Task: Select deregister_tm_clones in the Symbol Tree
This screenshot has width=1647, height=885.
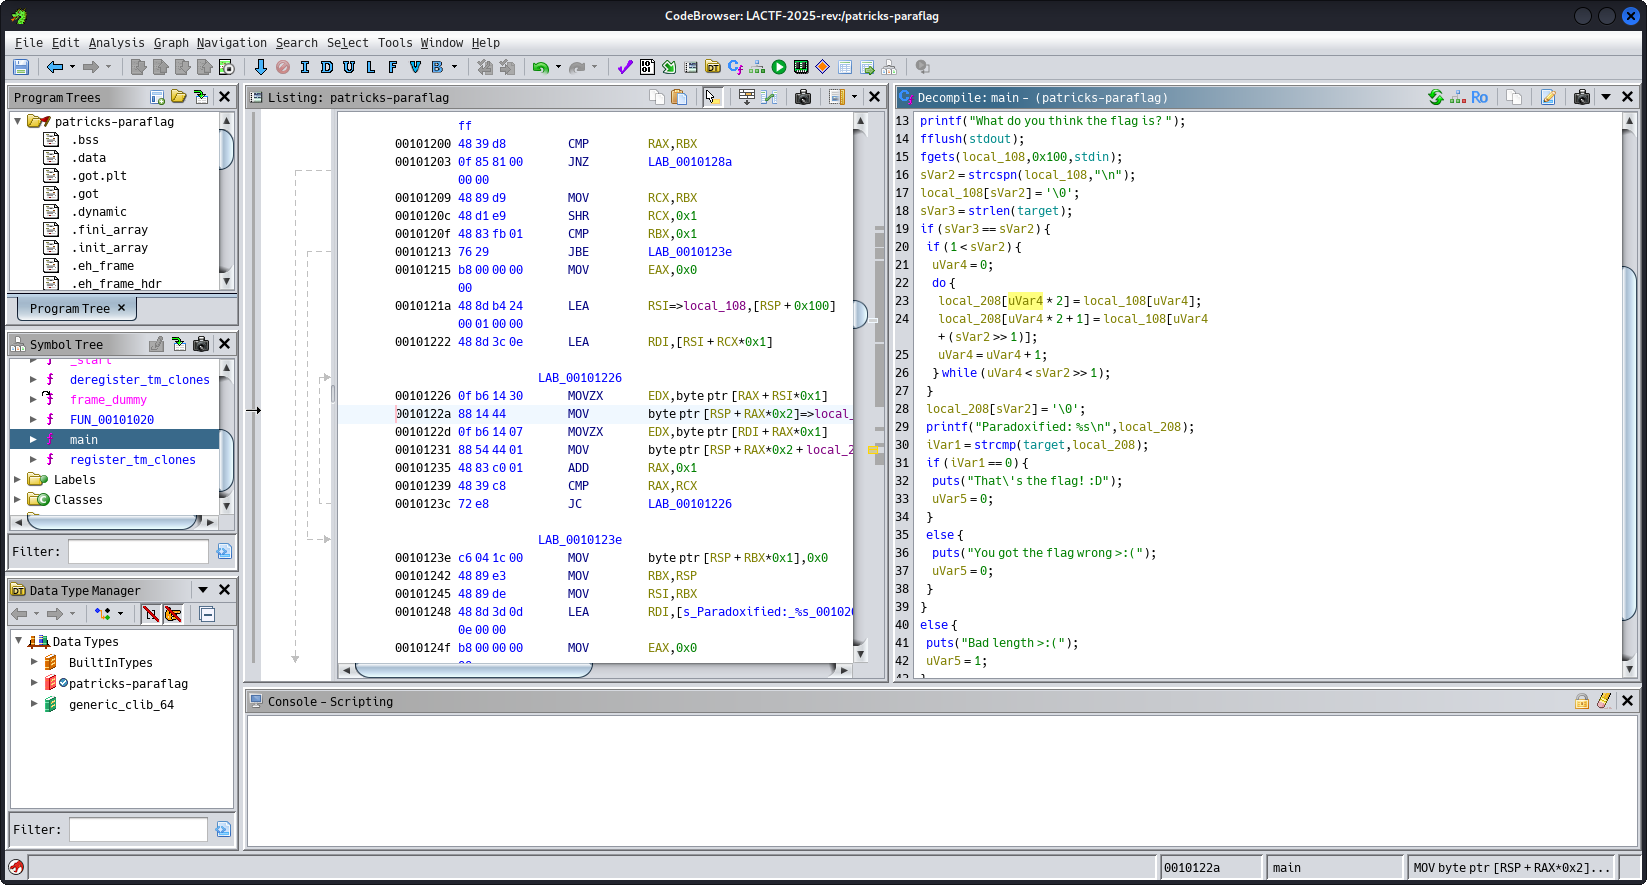Action: pyautogui.click(x=139, y=380)
